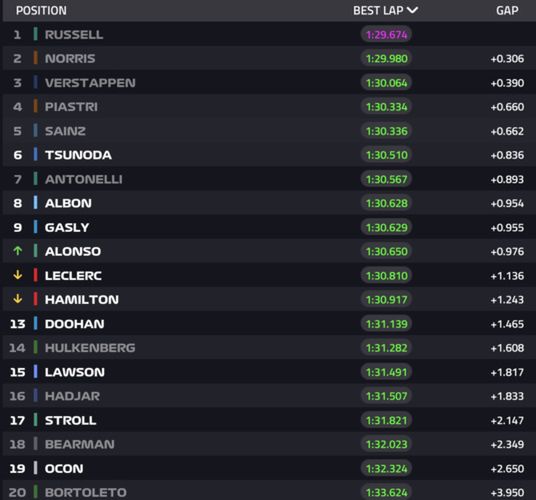Select Albon's name in position 8
The image size is (536, 500).
click(x=68, y=203)
